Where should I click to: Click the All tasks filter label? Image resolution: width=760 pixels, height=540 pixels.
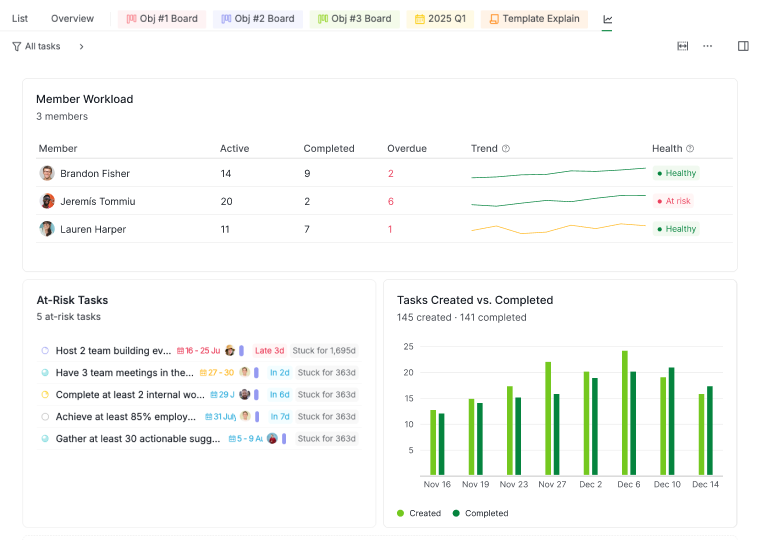pyautogui.click(x=43, y=47)
